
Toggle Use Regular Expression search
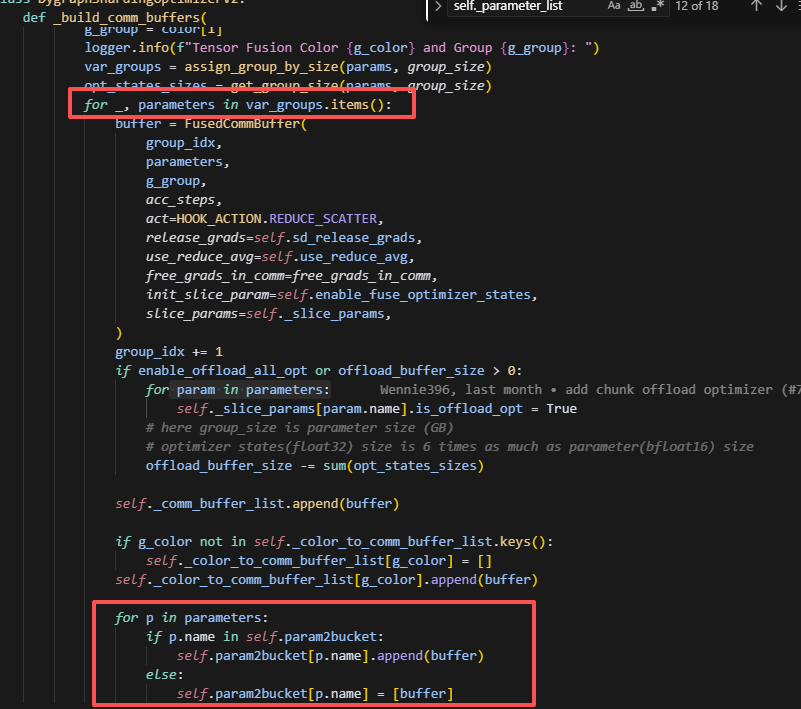656,6
